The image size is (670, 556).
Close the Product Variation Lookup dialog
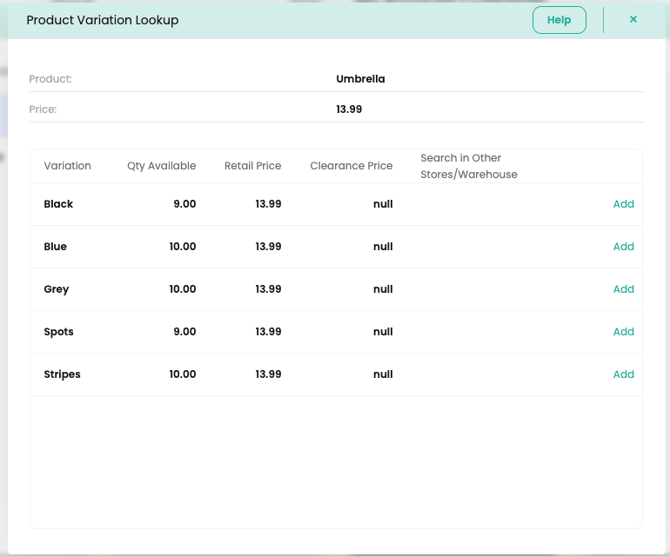tap(633, 20)
